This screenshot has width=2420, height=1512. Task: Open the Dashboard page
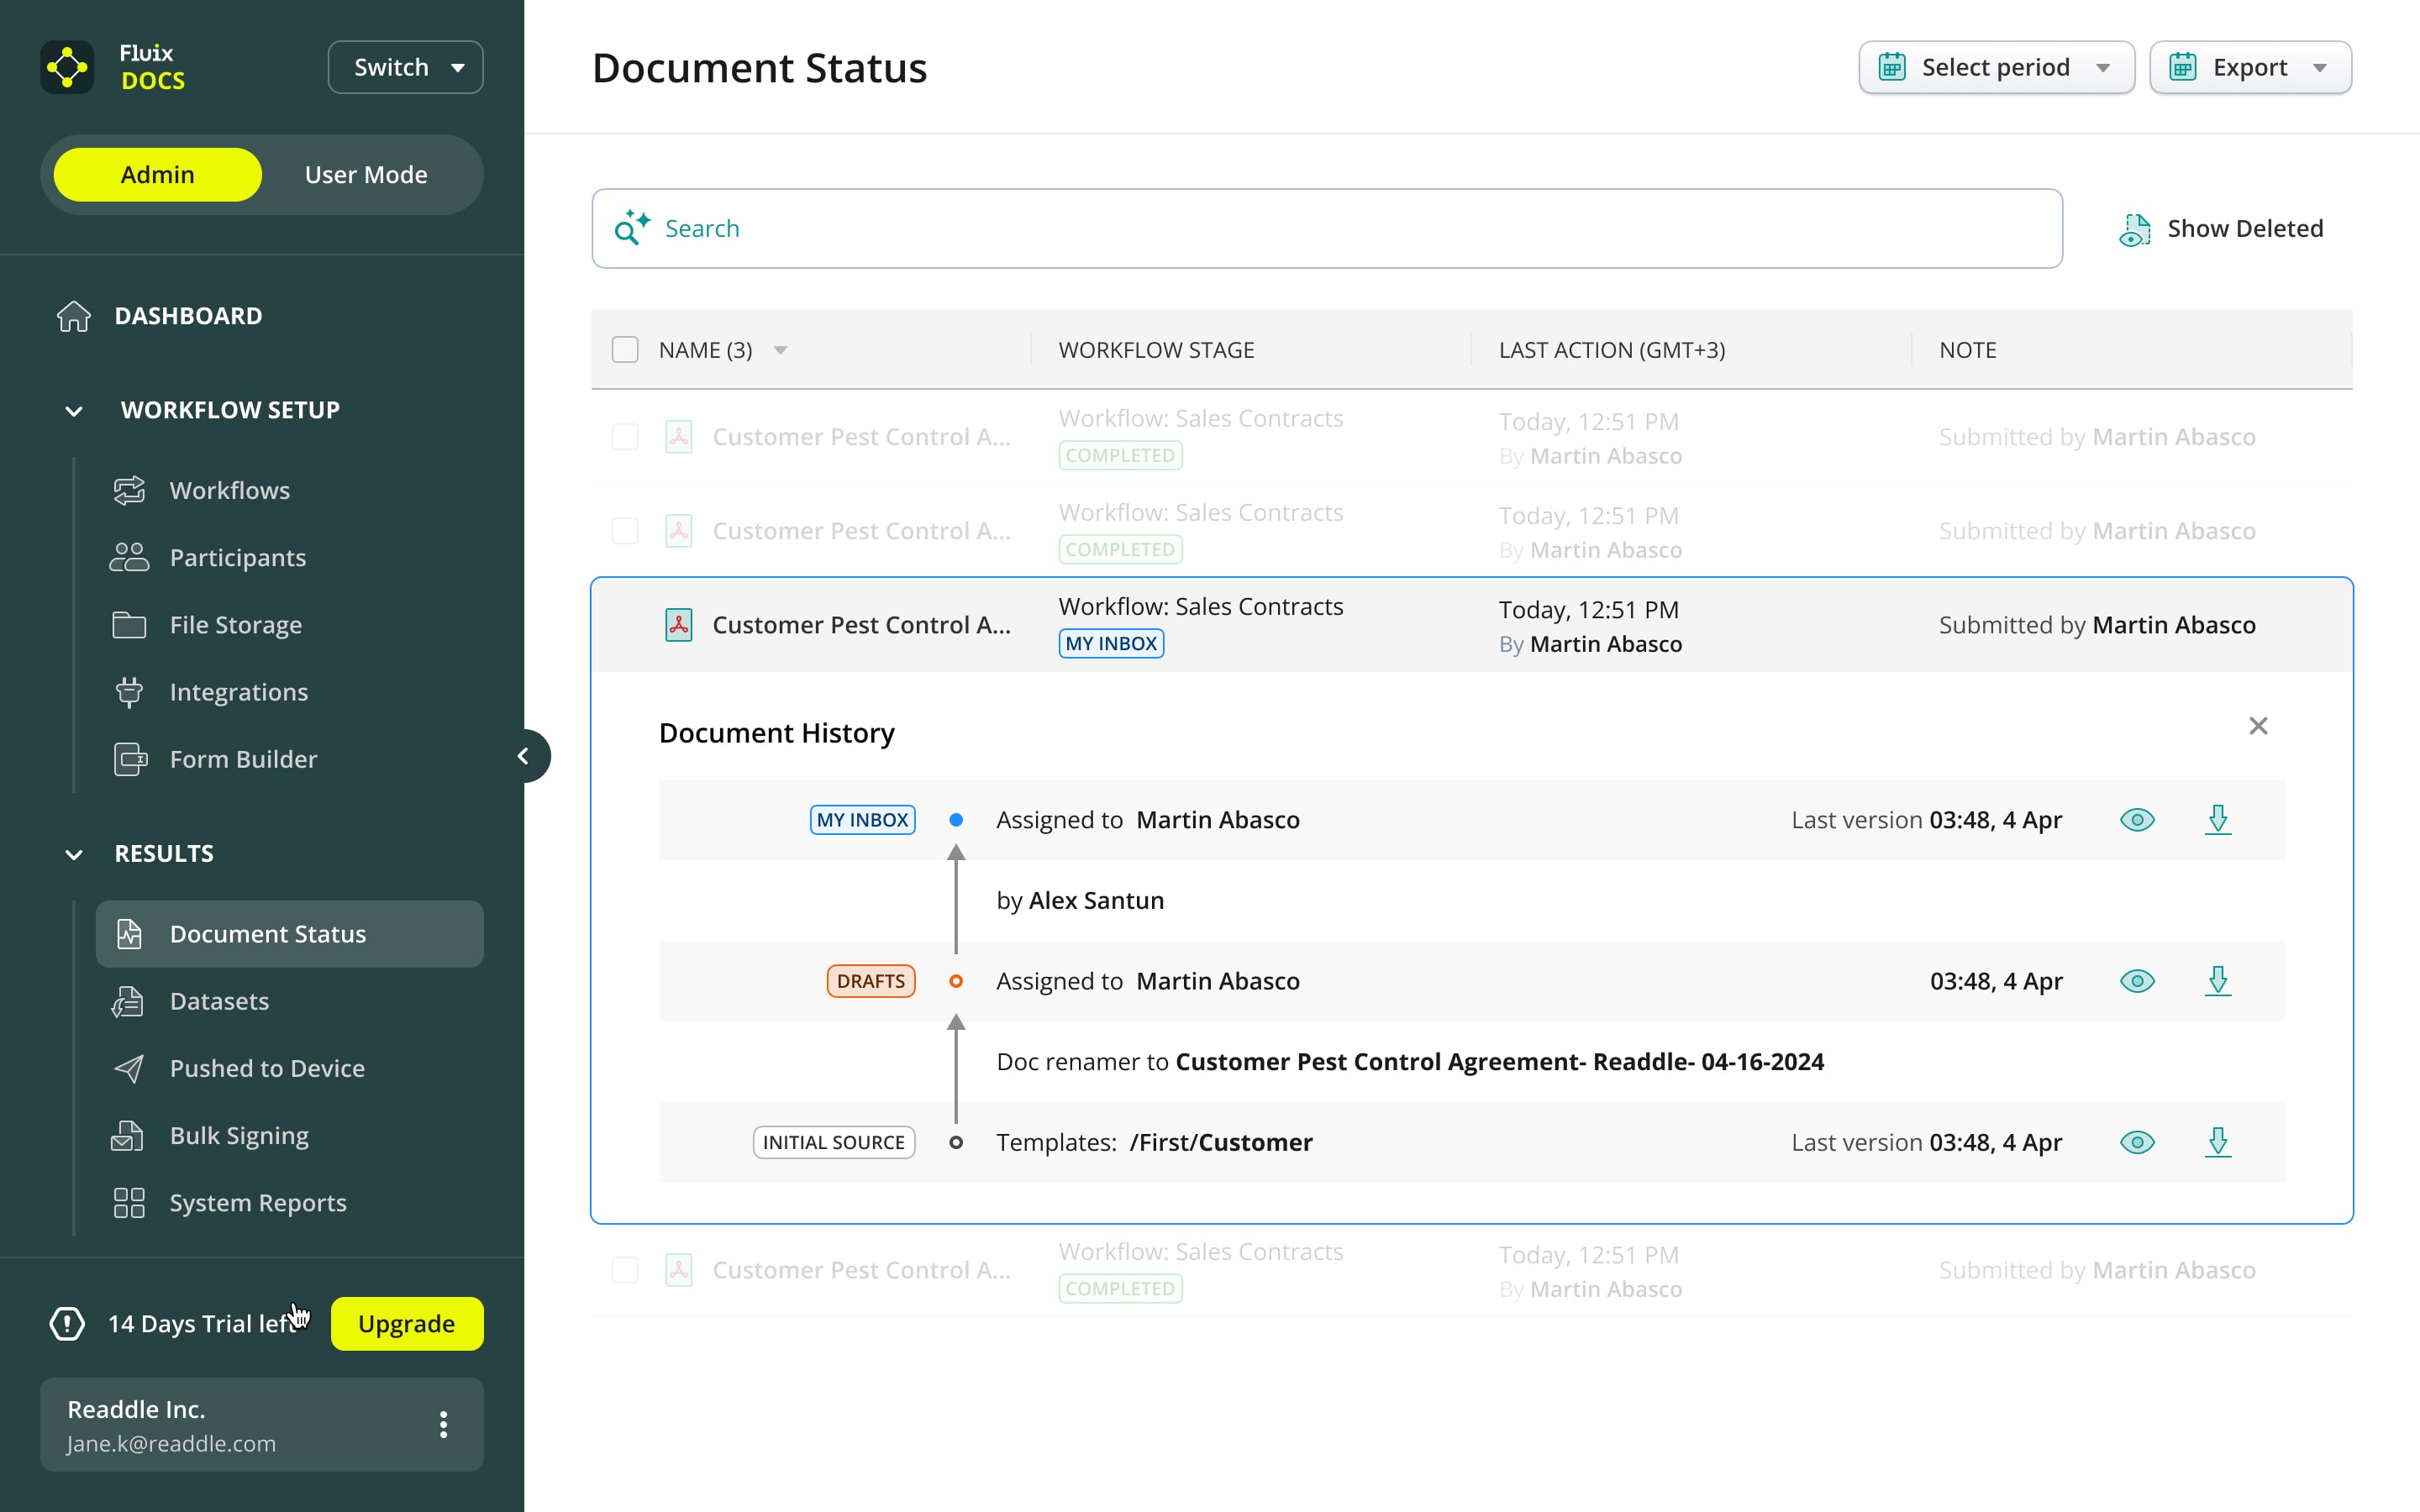pyautogui.click(x=189, y=315)
